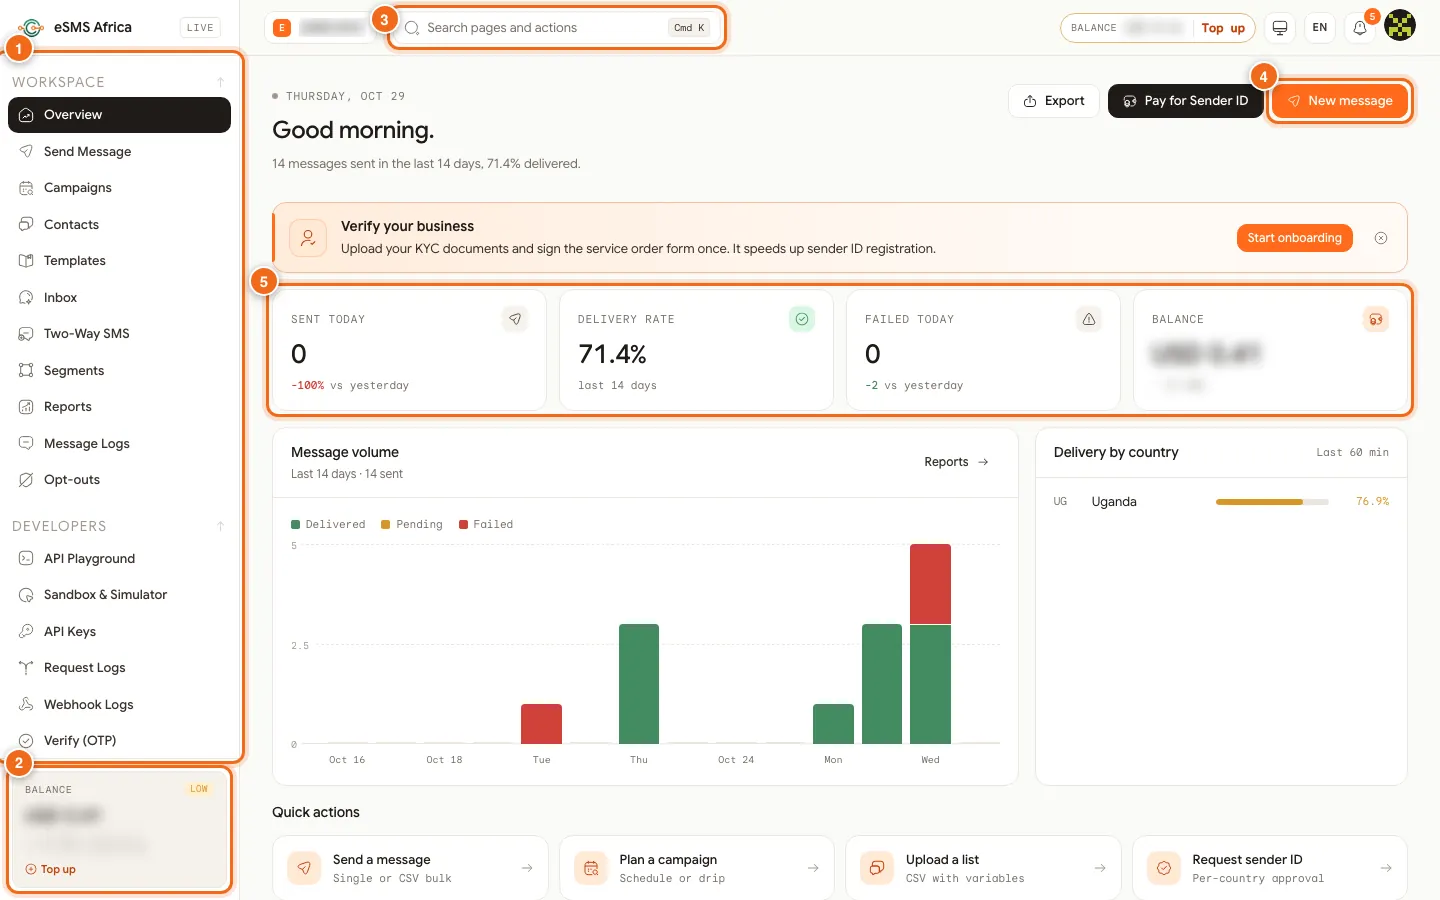Open Send Message in sidebar

[119, 151]
